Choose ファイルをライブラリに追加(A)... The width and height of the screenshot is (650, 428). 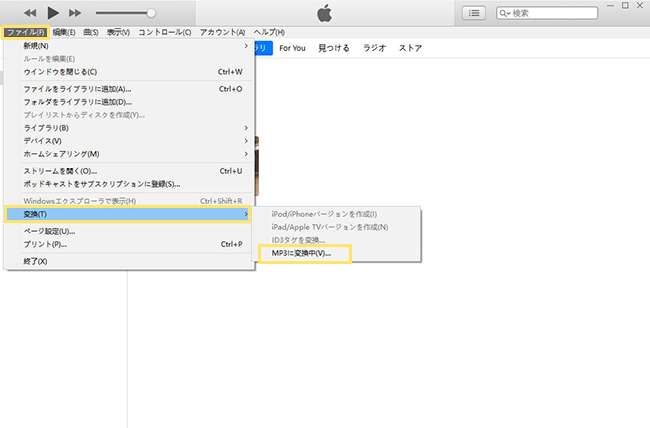pyautogui.click(x=129, y=89)
